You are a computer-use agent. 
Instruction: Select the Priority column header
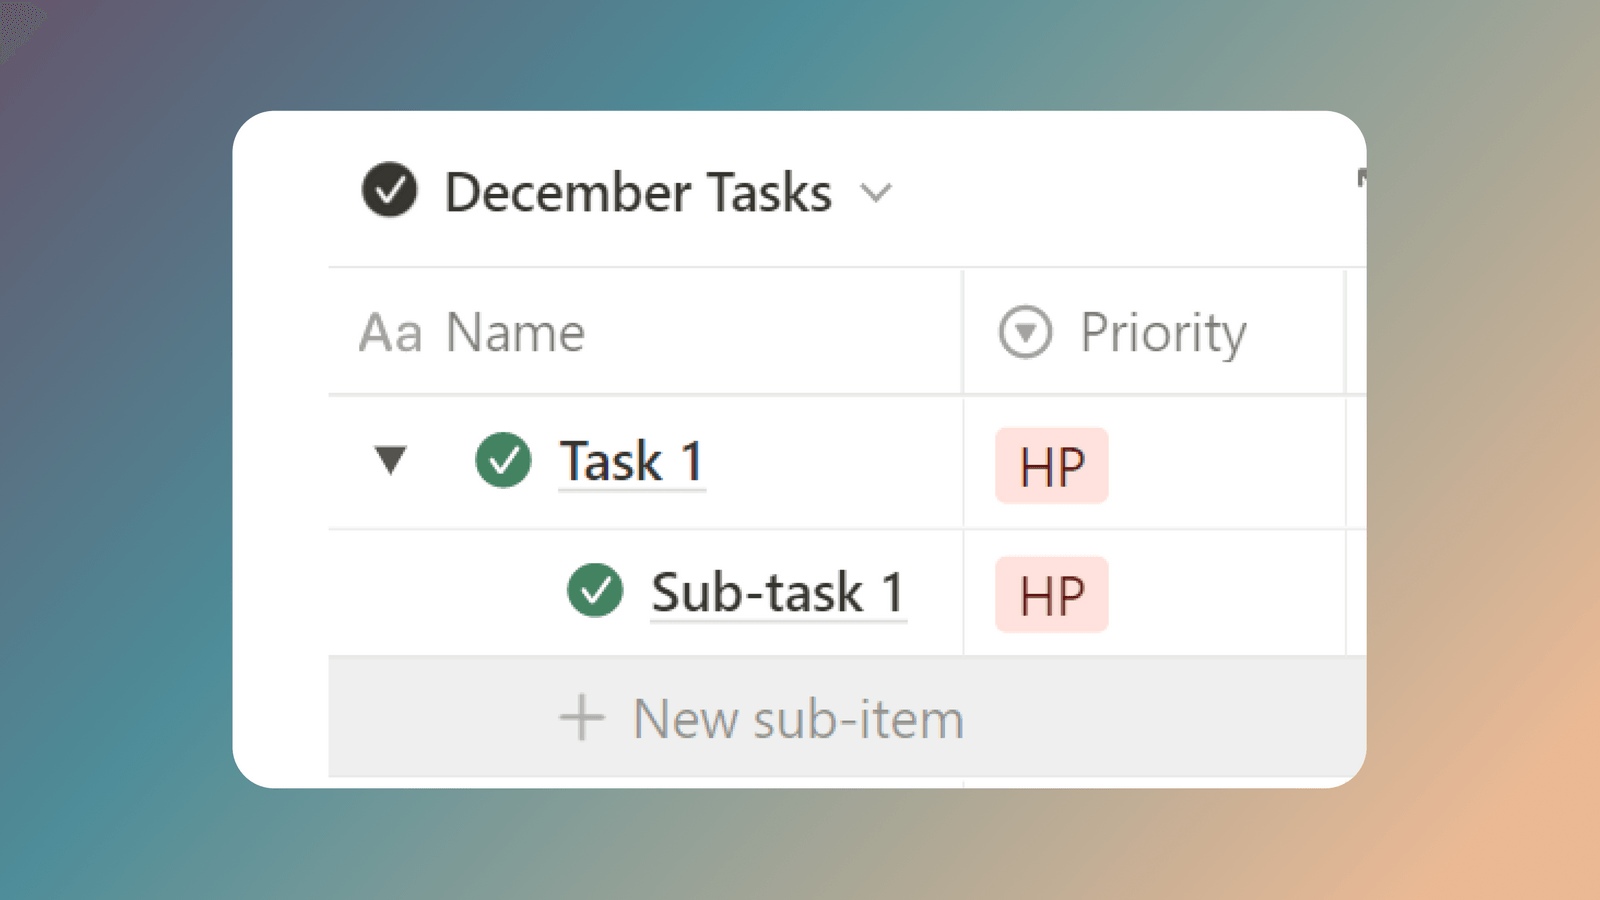tap(1162, 331)
